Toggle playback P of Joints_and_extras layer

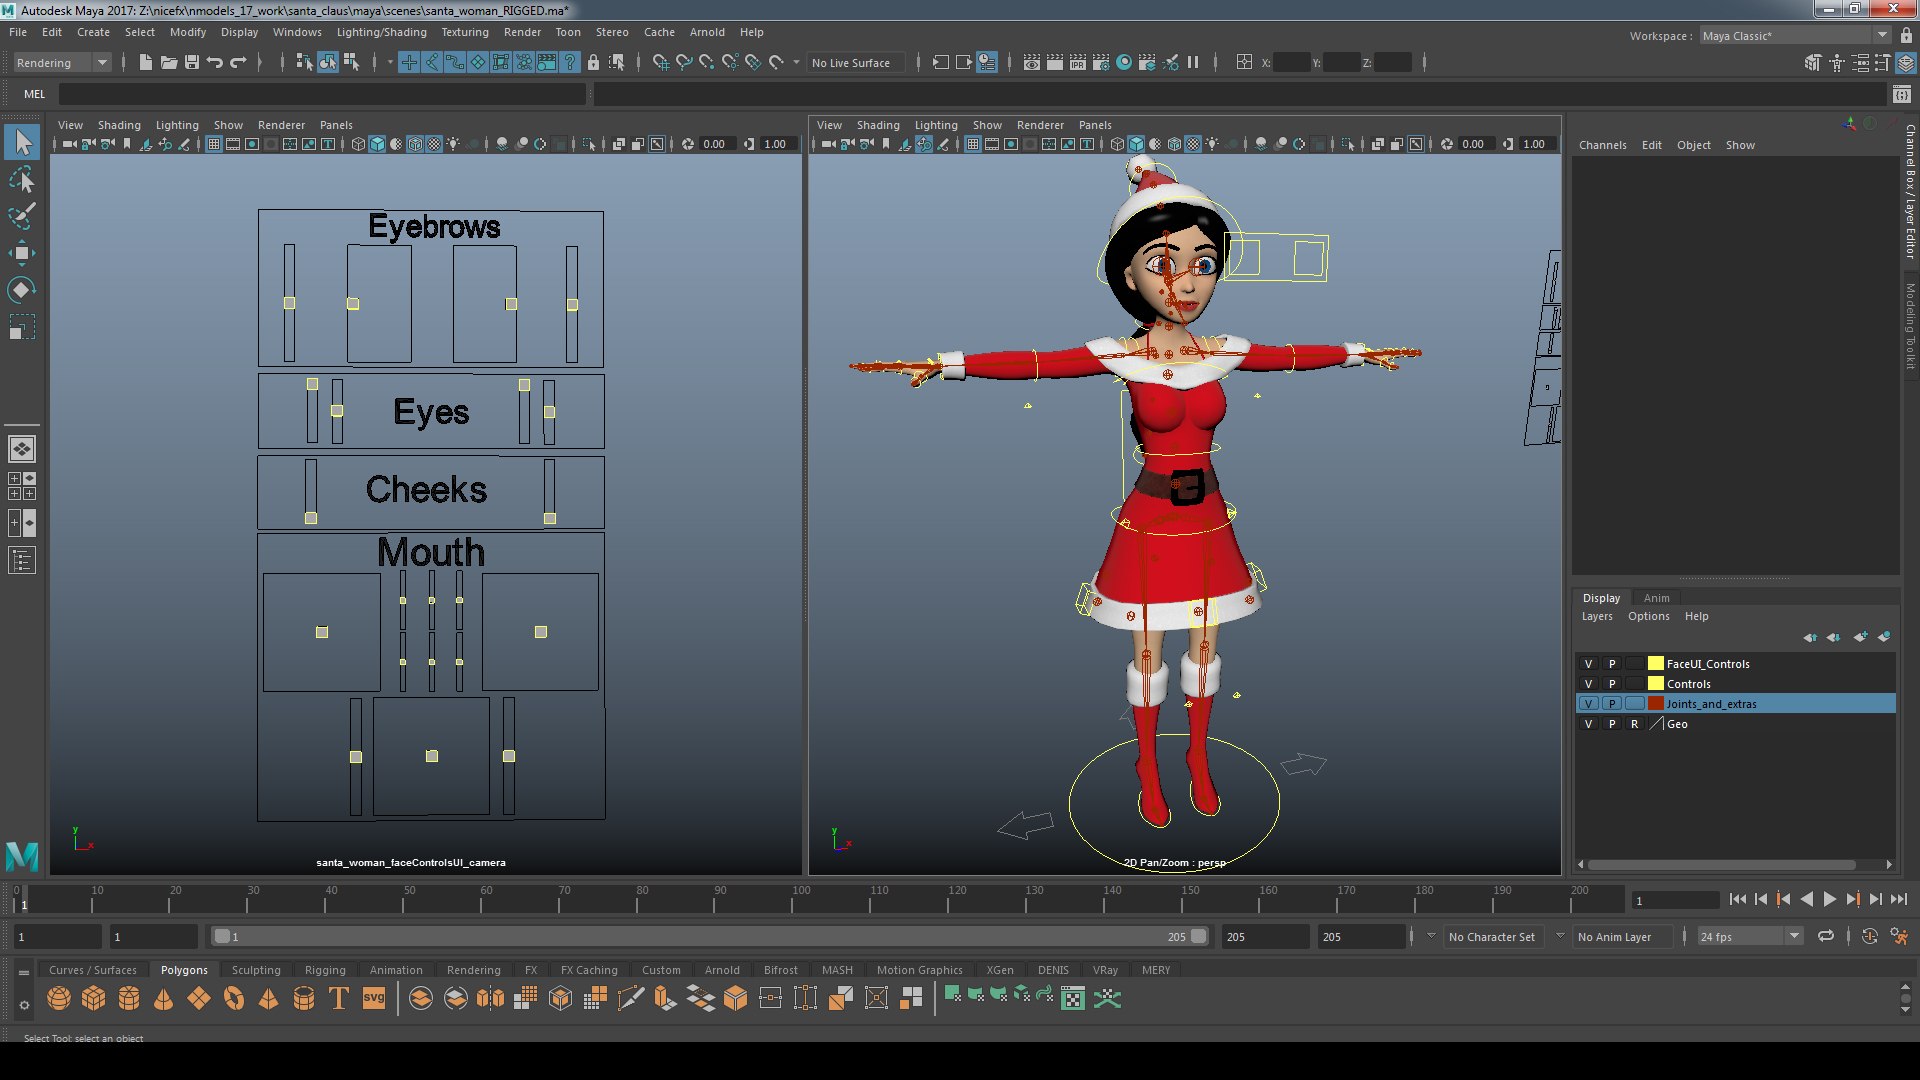click(1612, 704)
